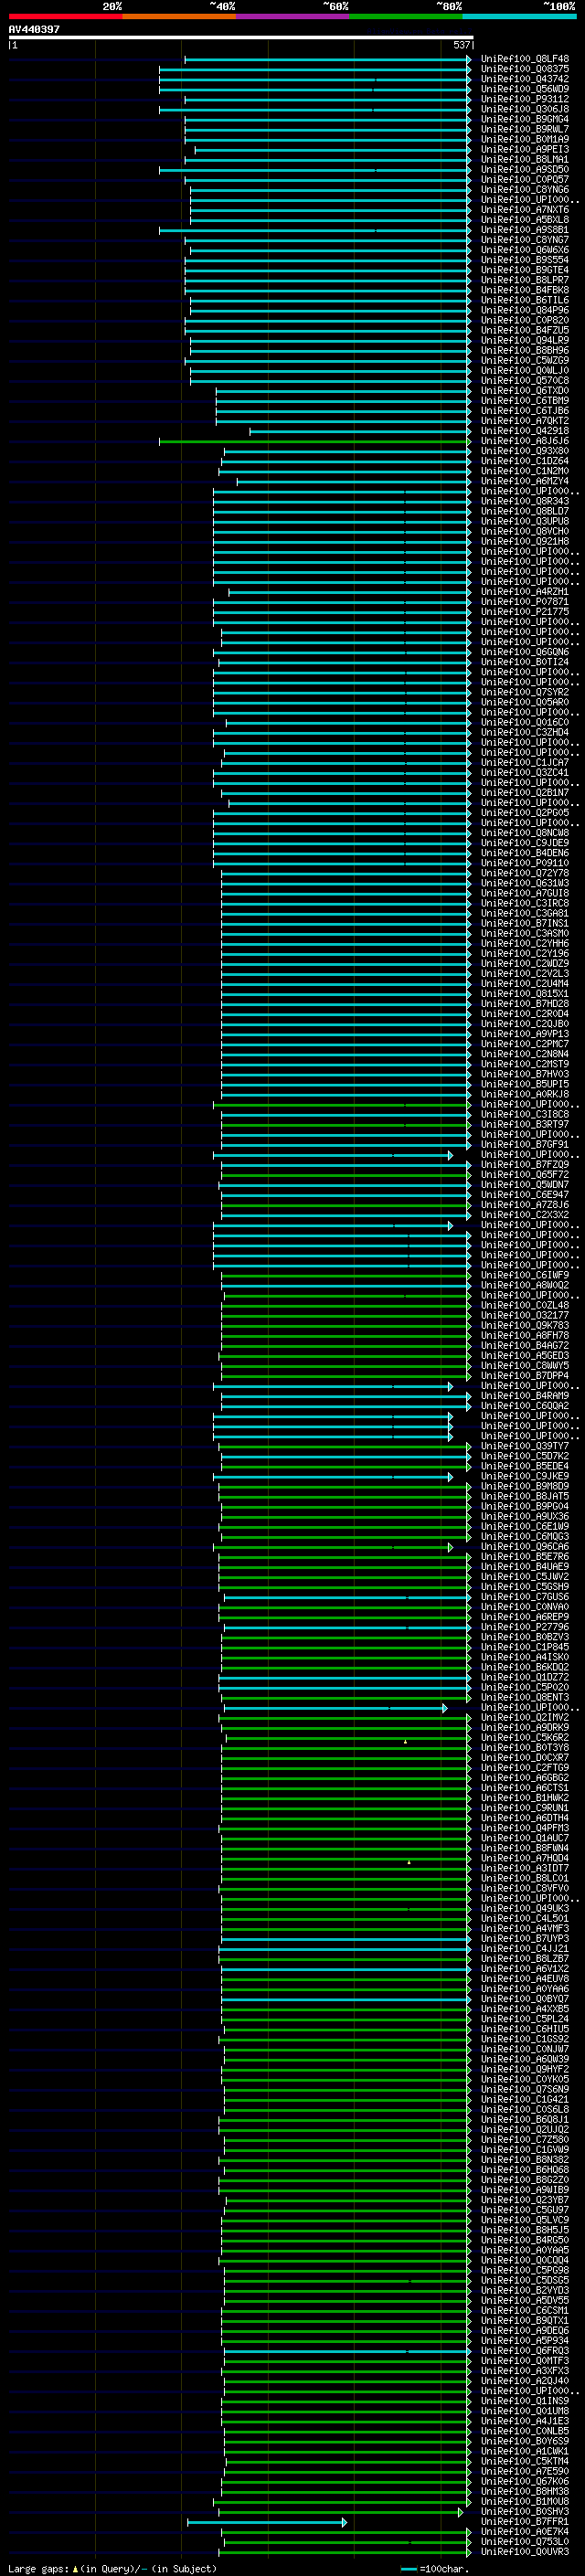Select hit label UniRef100_P09110

[524, 863]
